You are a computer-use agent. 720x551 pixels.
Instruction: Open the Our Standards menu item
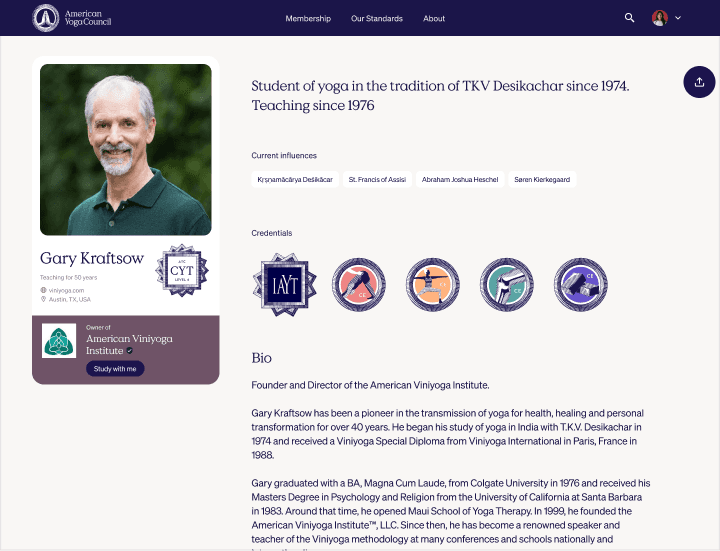pyautogui.click(x=377, y=18)
